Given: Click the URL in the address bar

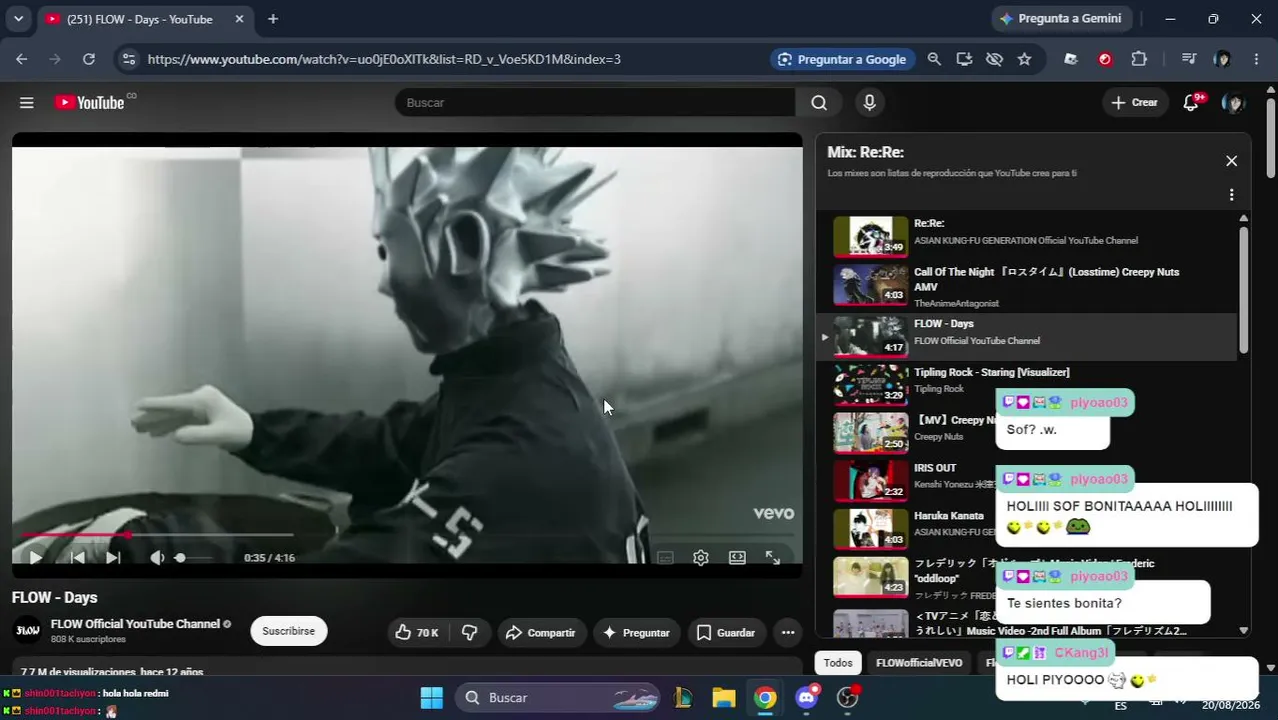Looking at the screenshot, I should pos(384,59).
